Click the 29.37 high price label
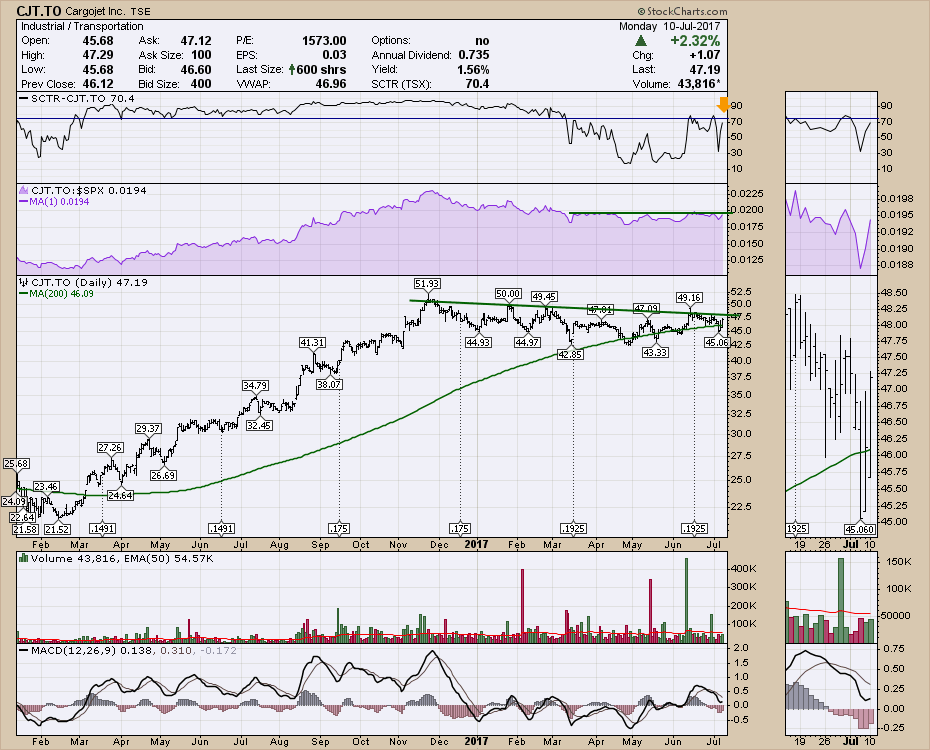 pyautogui.click(x=148, y=428)
